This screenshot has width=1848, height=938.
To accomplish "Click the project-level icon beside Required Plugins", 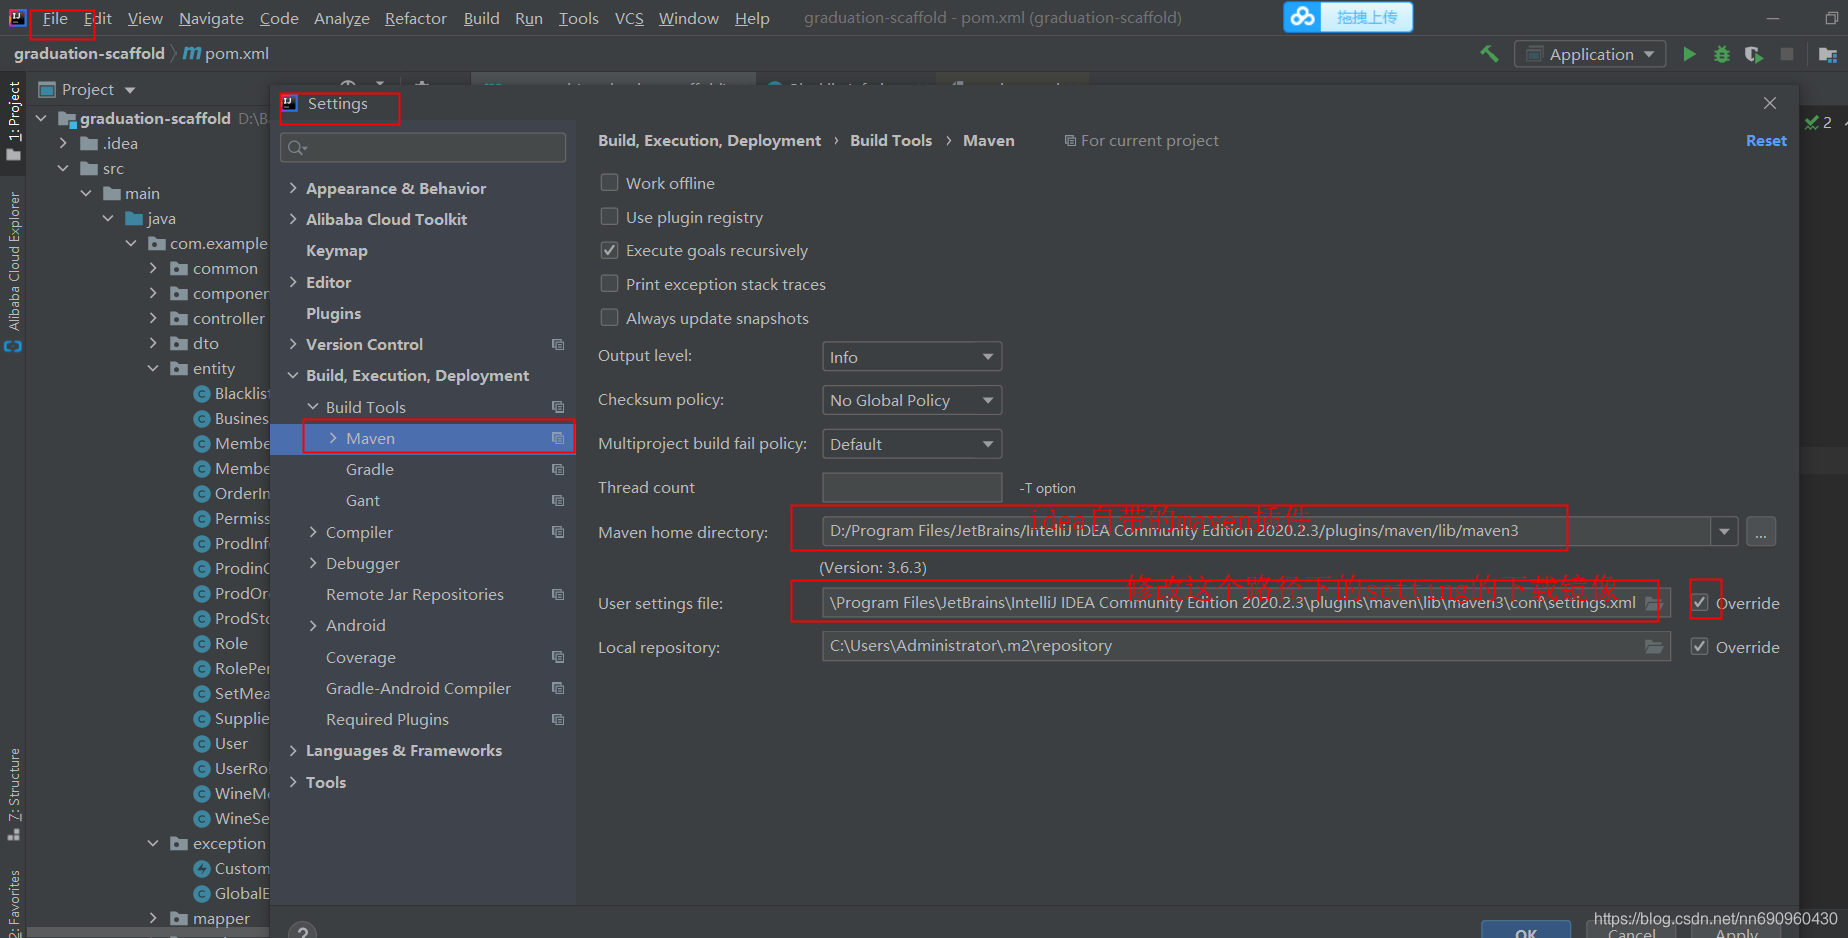I will pyautogui.click(x=558, y=719).
